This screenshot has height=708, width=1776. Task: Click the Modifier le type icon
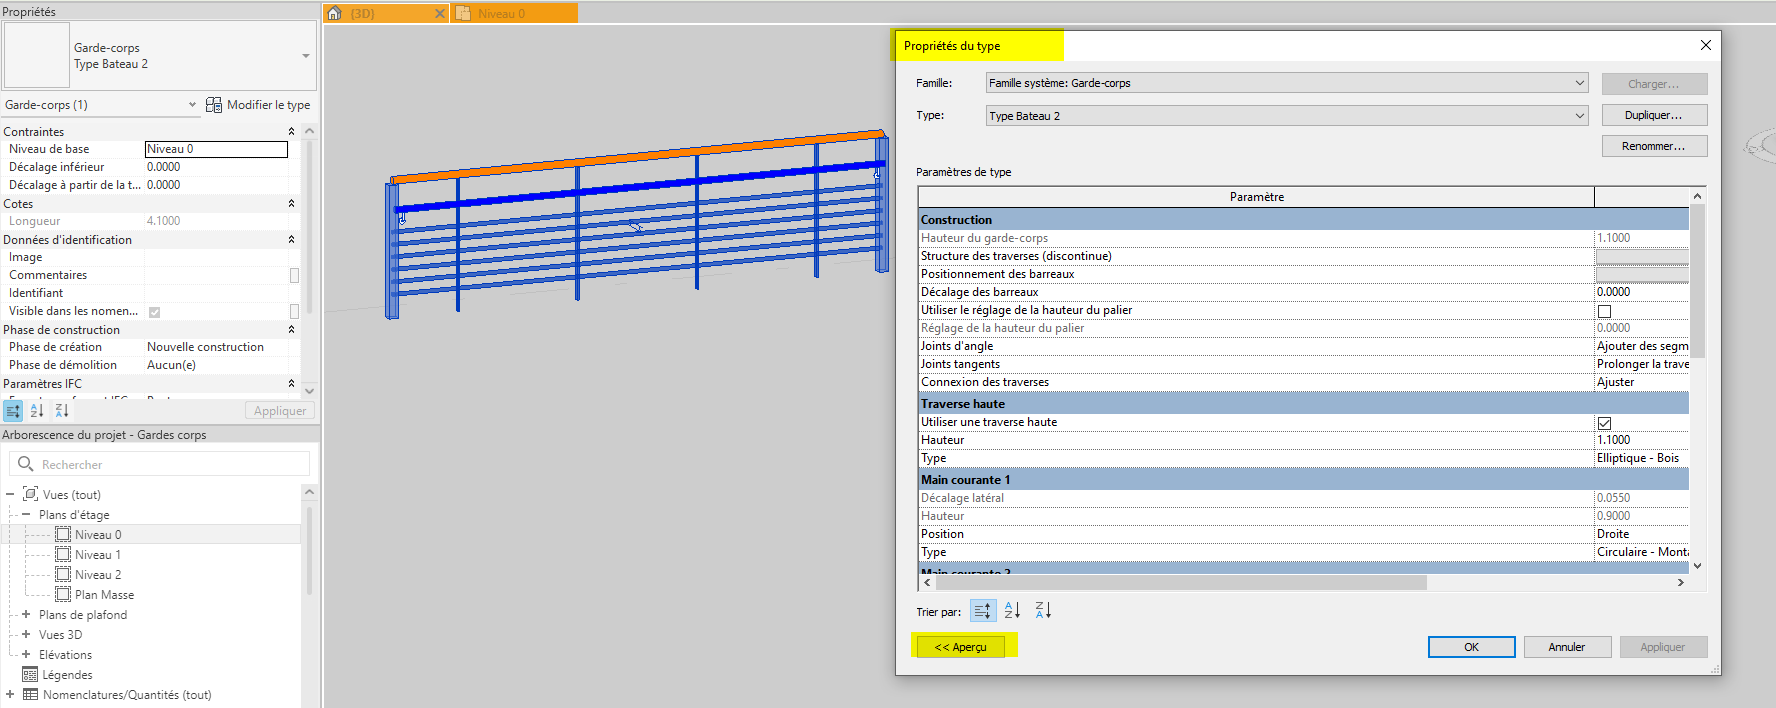point(214,105)
